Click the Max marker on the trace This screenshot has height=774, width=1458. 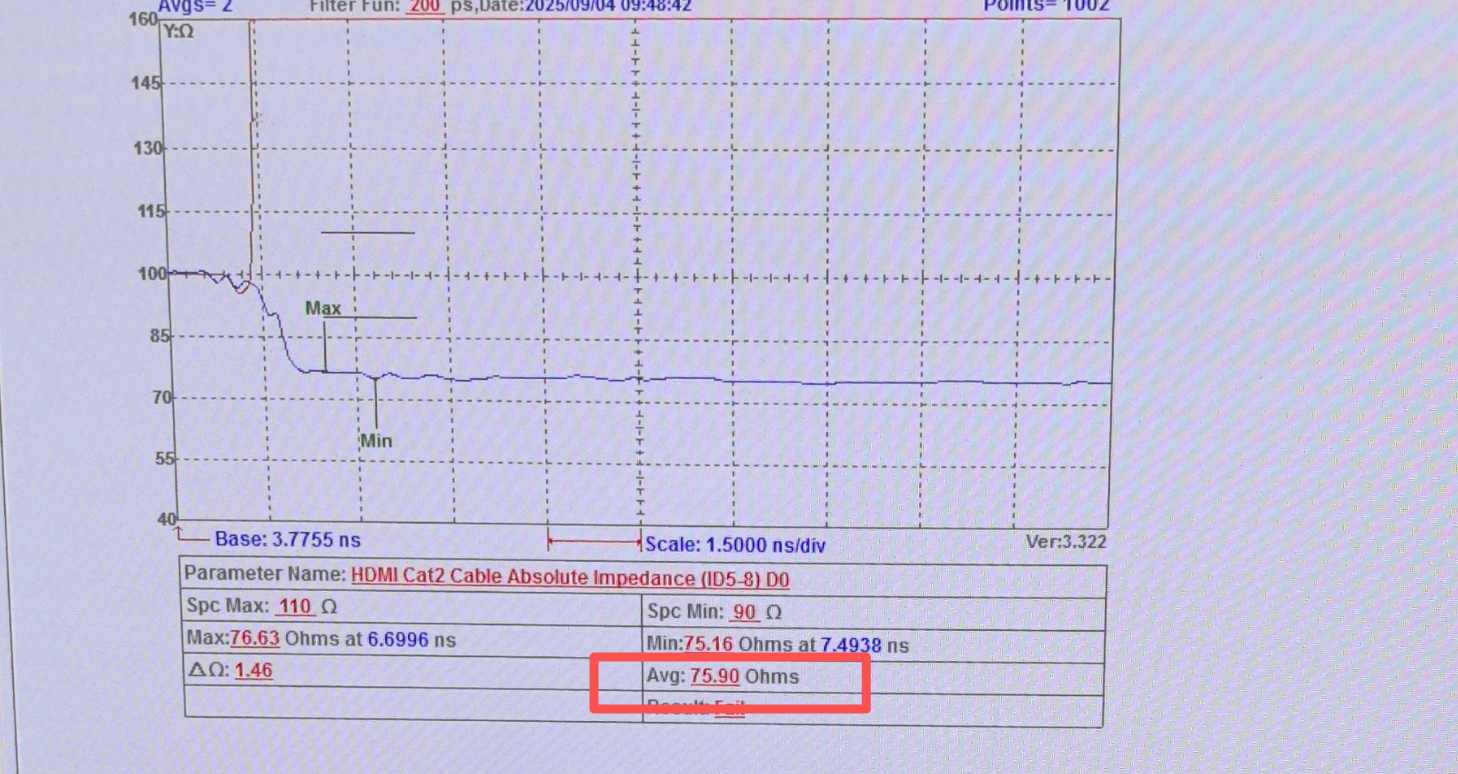[x=323, y=309]
